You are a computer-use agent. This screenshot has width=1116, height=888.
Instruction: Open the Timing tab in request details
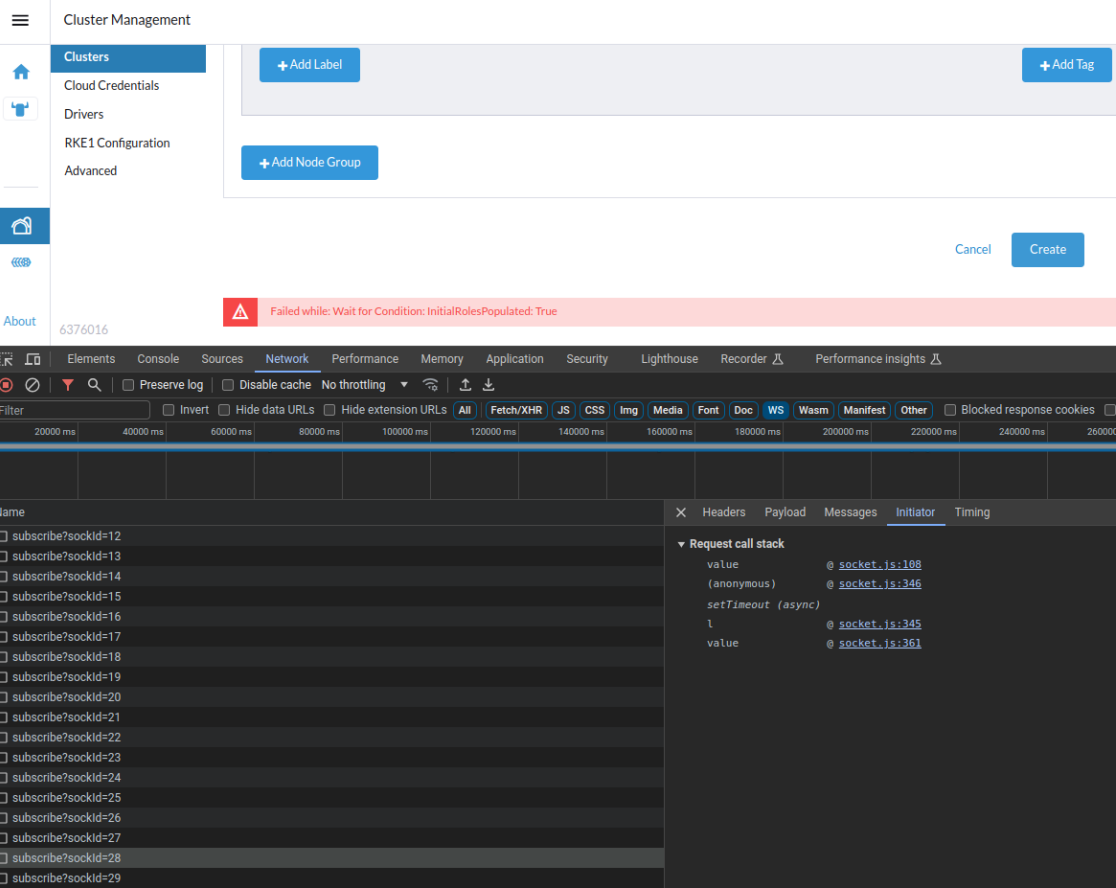tap(971, 512)
